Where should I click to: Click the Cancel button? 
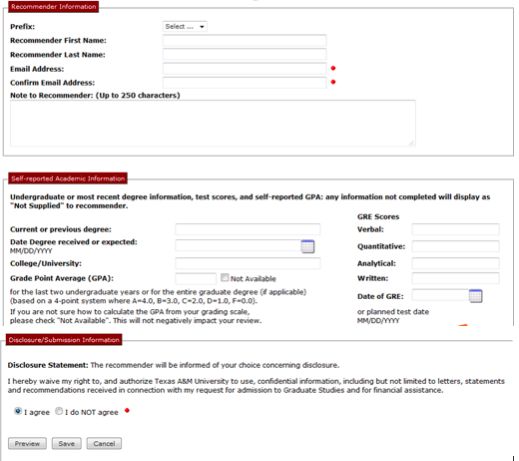(x=104, y=444)
